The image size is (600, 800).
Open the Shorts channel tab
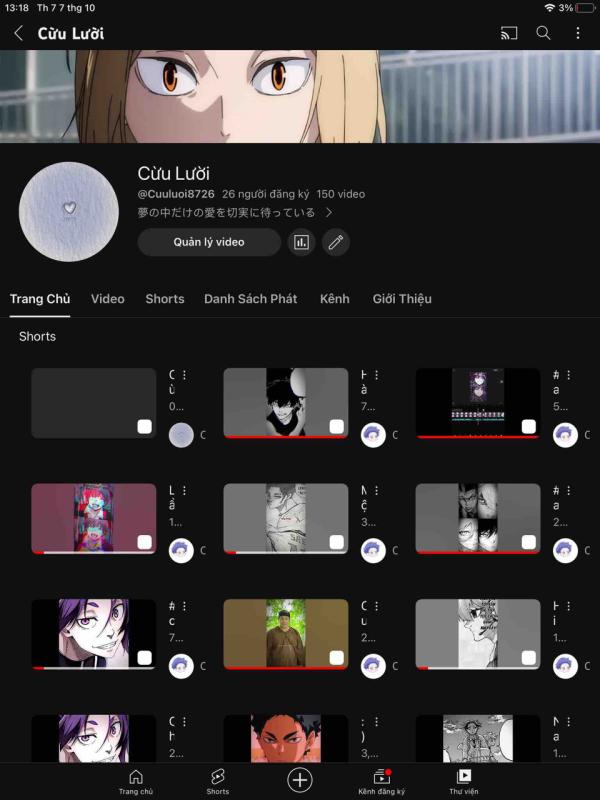tap(165, 299)
